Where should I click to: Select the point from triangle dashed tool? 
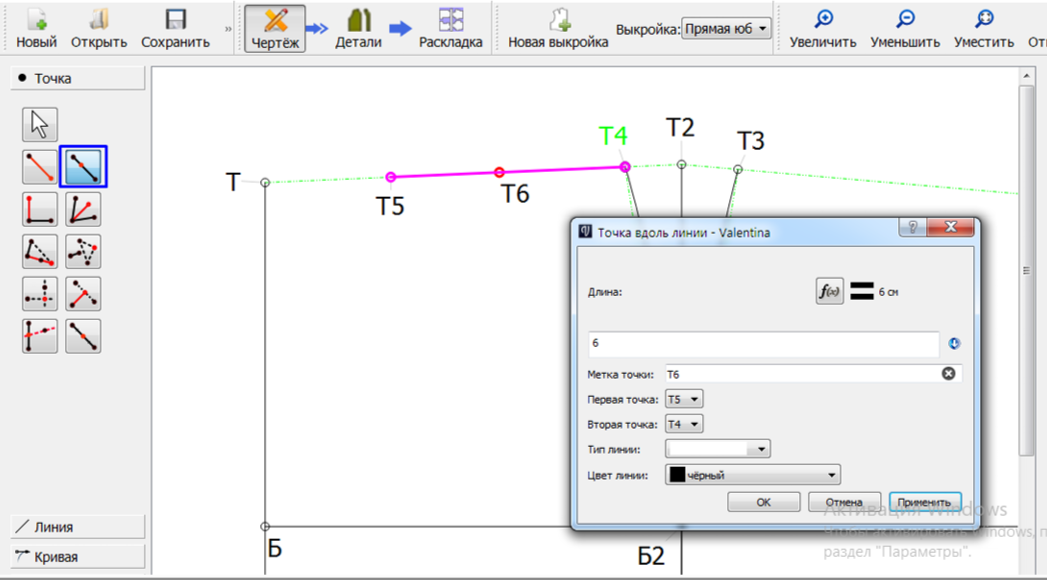(x=83, y=251)
